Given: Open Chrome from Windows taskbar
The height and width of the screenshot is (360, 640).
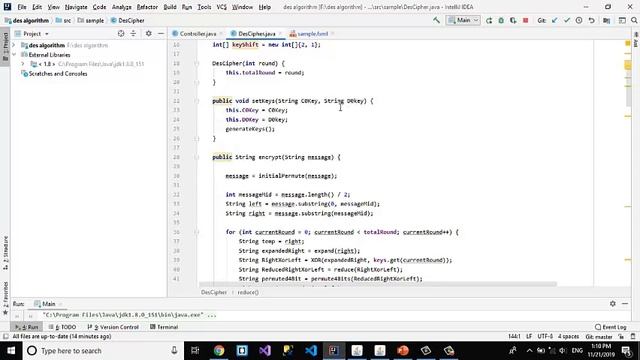Looking at the screenshot, I should [x=219, y=350].
